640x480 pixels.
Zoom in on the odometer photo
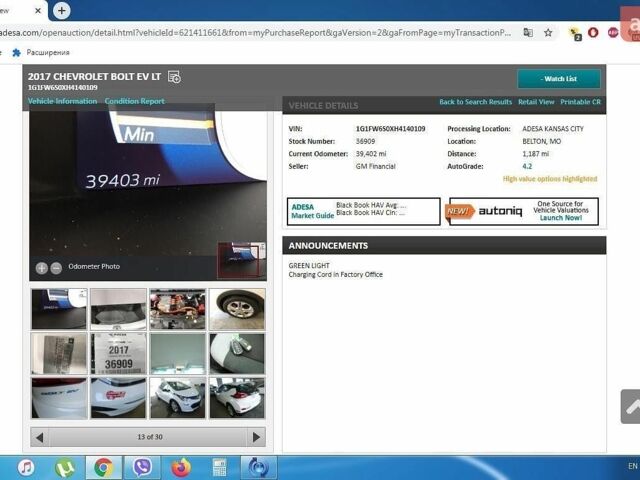pyautogui.click(x=41, y=268)
